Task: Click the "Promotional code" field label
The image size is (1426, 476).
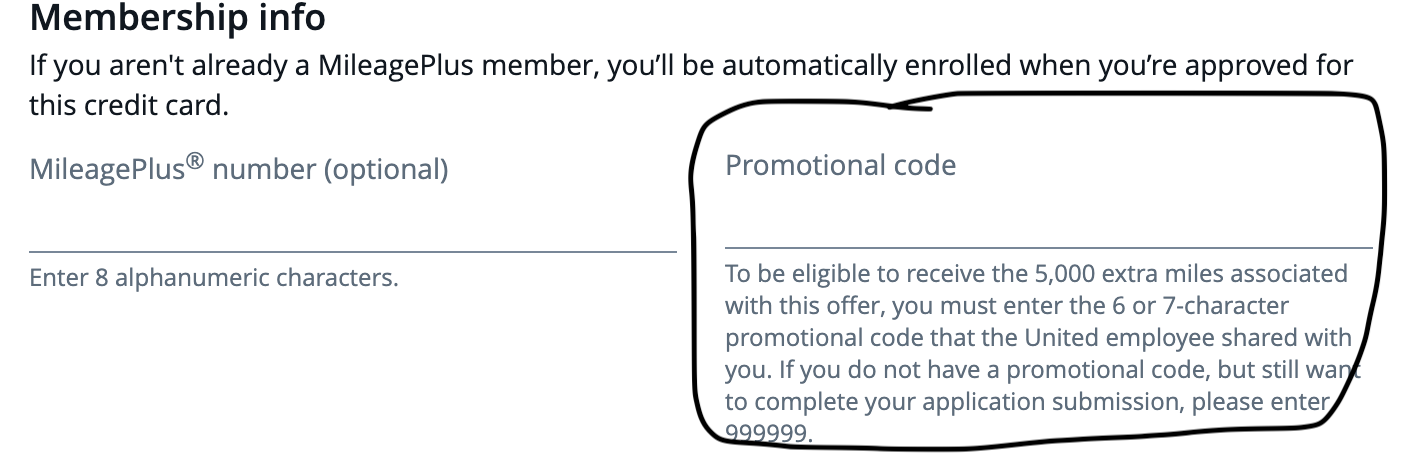Action: pyautogui.click(x=840, y=165)
